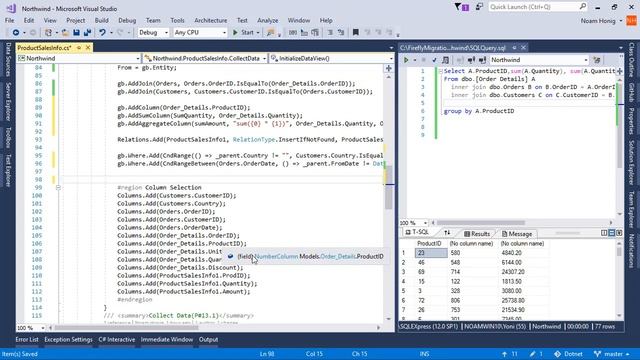The height and width of the screenshot is (360, 640).
Task: Open the Northwind.ProductSalesInfo.CollectData type dropdown
Action: click(205, 58)
